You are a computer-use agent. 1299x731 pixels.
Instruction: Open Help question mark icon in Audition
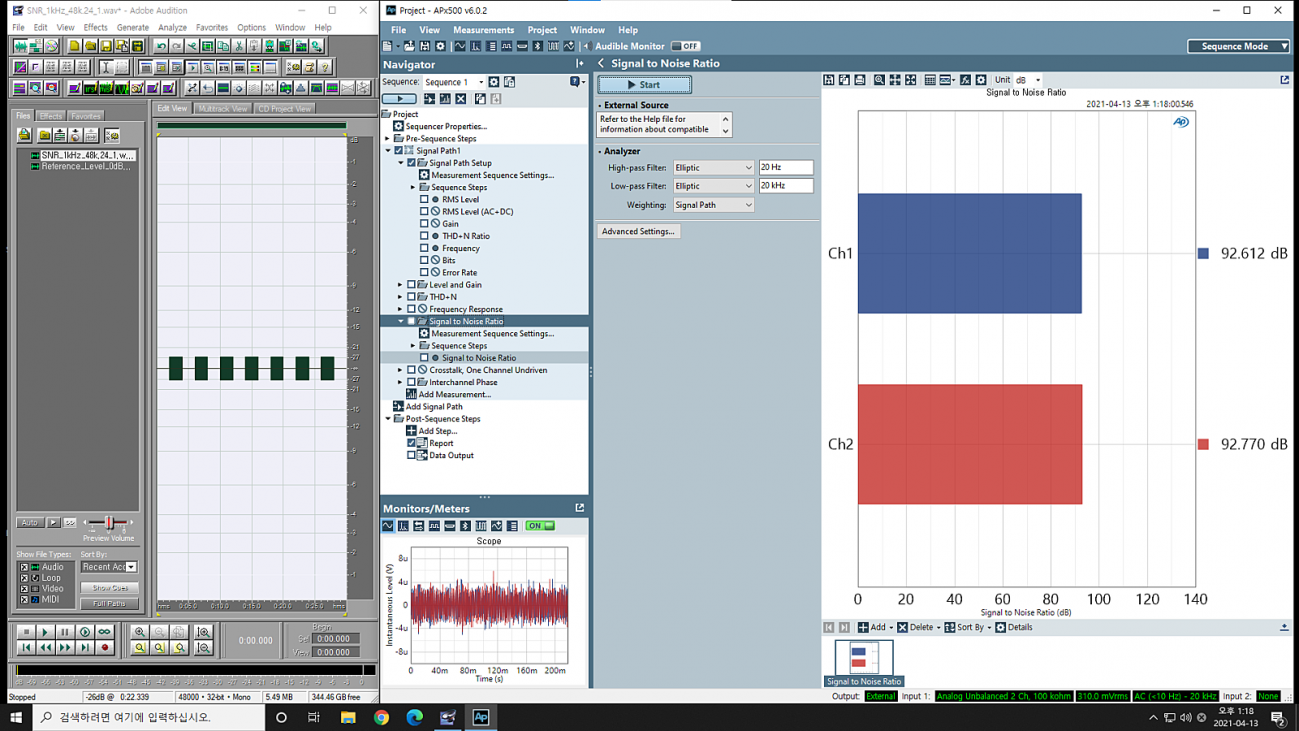coord(325,67)
